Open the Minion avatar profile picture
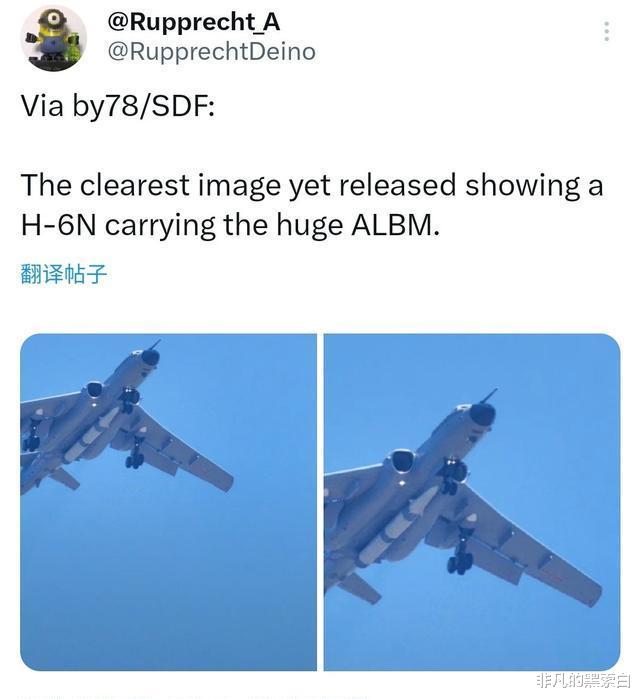The image size is (640, 699). point(53,38)
